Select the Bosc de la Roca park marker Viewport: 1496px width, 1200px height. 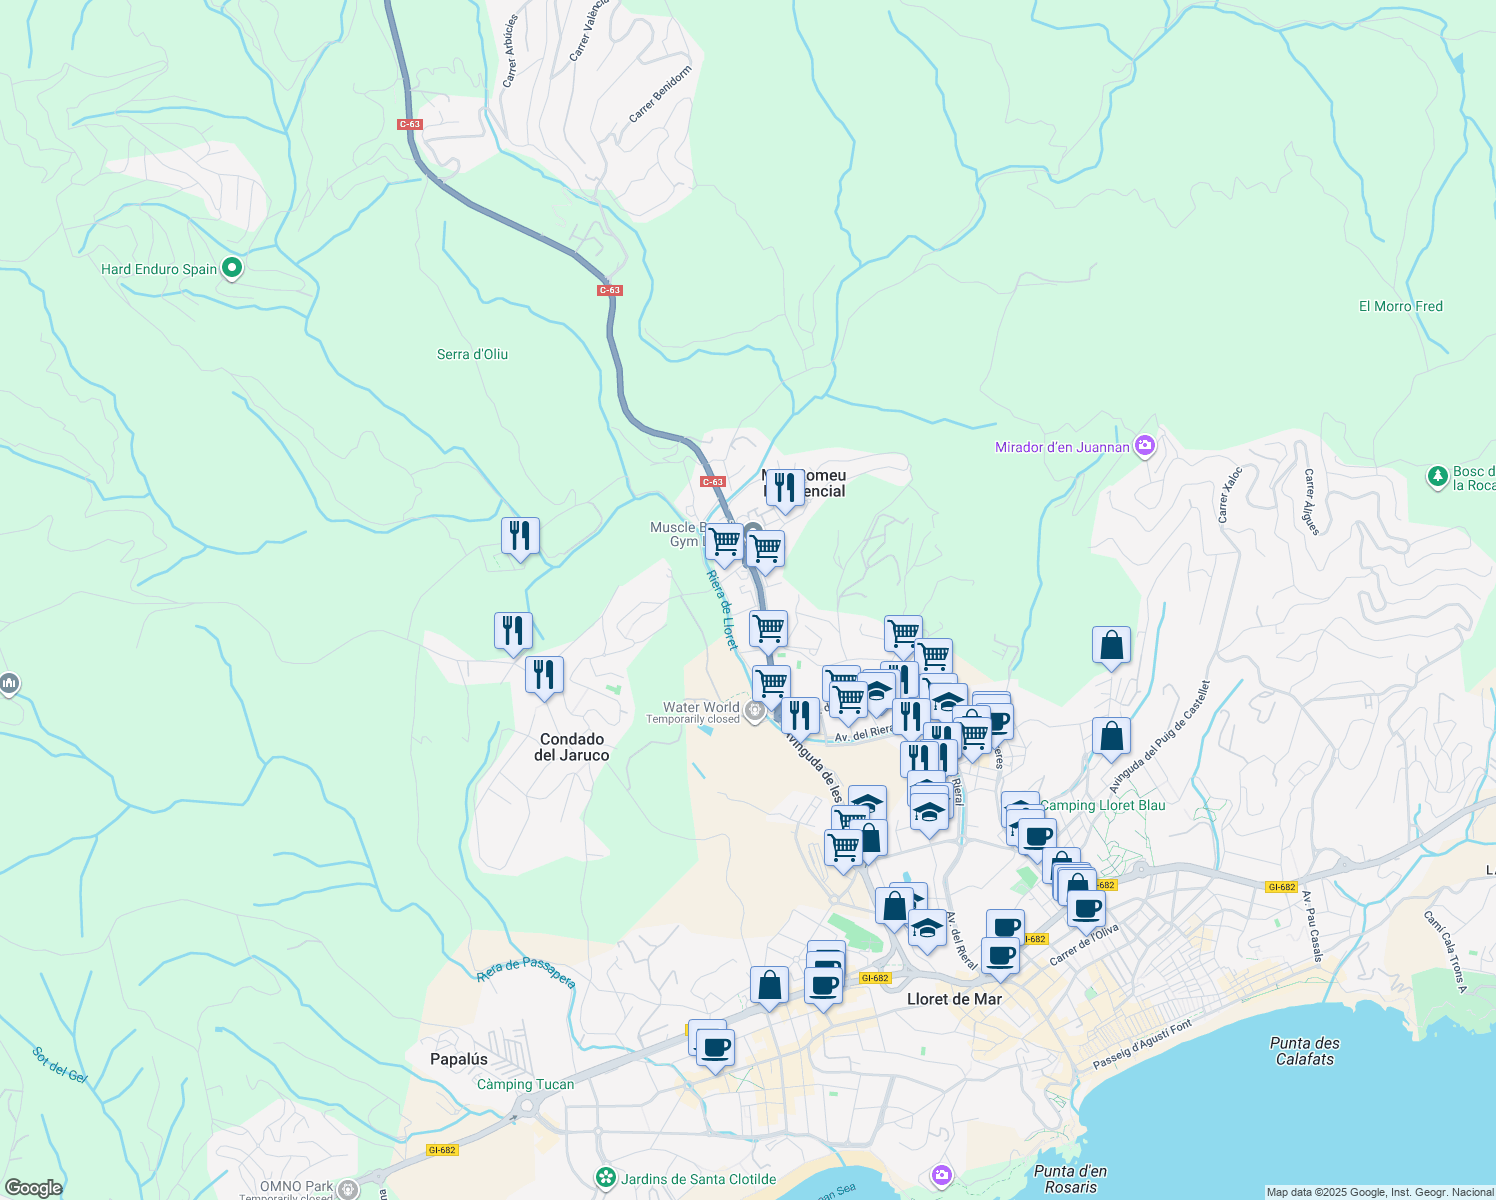click(x=1438, y=477)
